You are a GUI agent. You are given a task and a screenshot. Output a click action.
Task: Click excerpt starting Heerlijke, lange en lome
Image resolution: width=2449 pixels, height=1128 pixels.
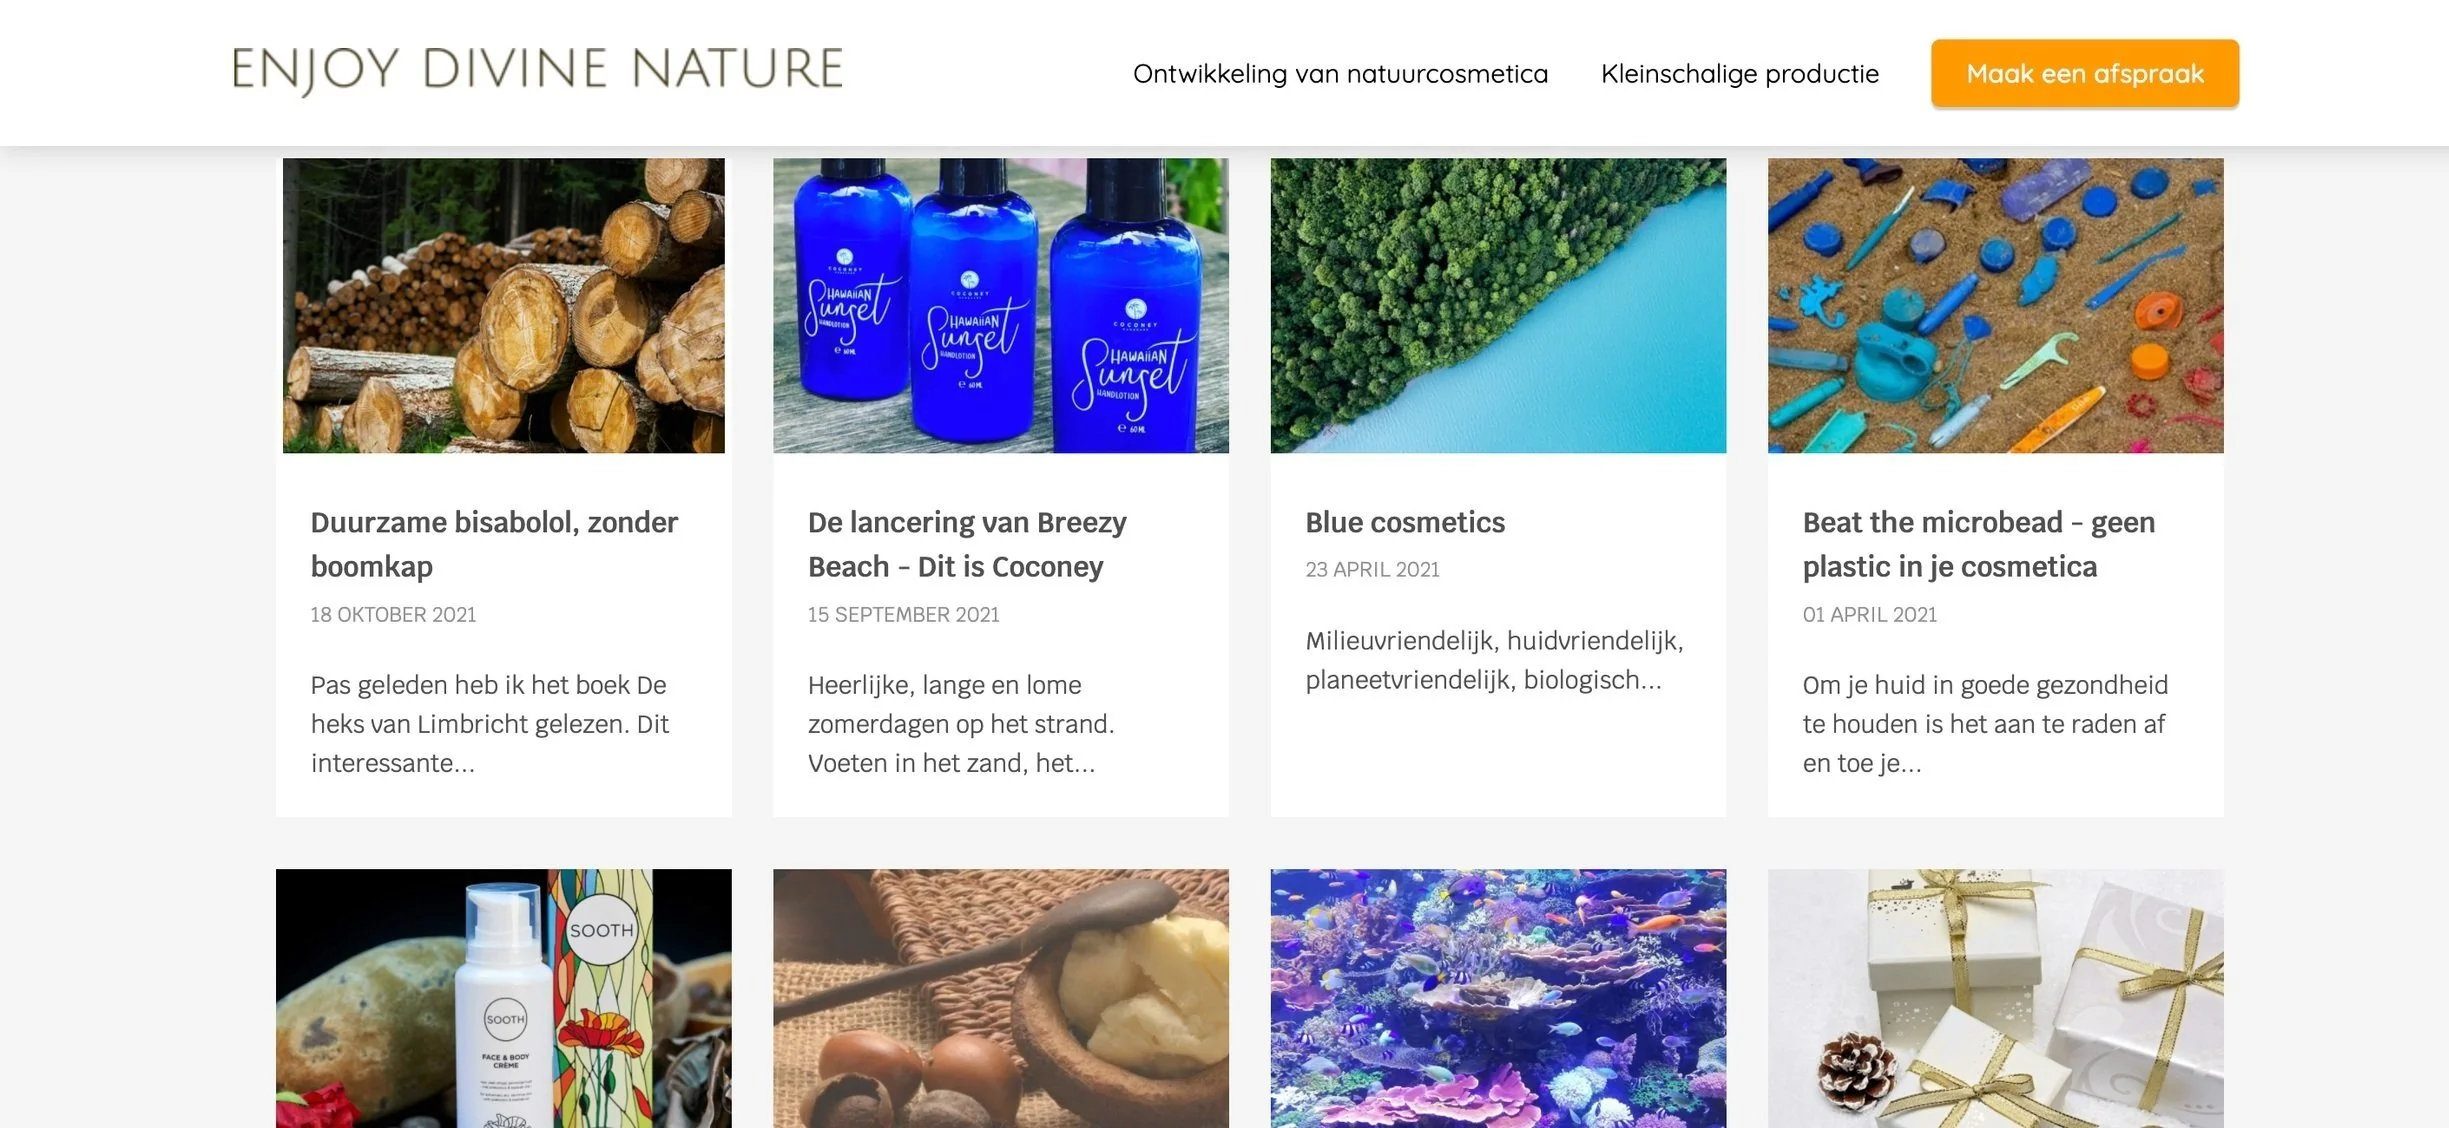tap(961, 724)
